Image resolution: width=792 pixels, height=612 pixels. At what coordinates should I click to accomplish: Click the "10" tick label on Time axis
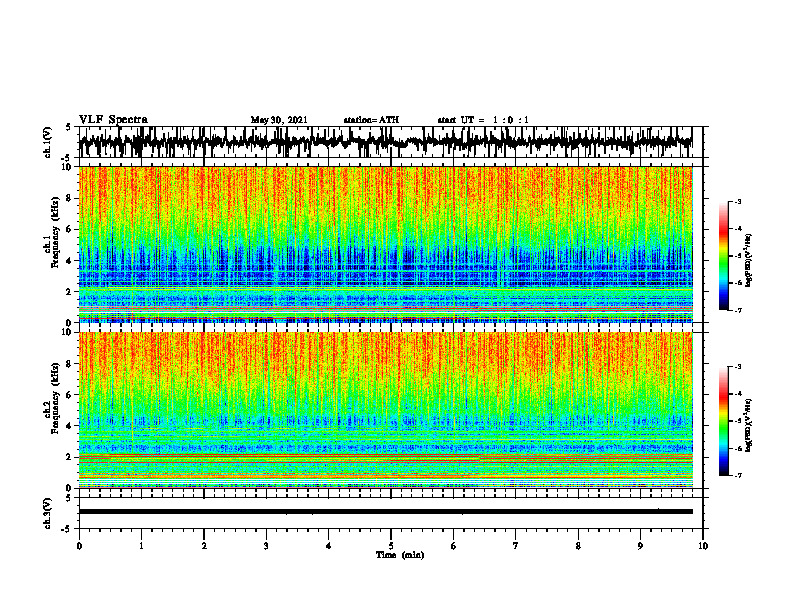(703, 546)
